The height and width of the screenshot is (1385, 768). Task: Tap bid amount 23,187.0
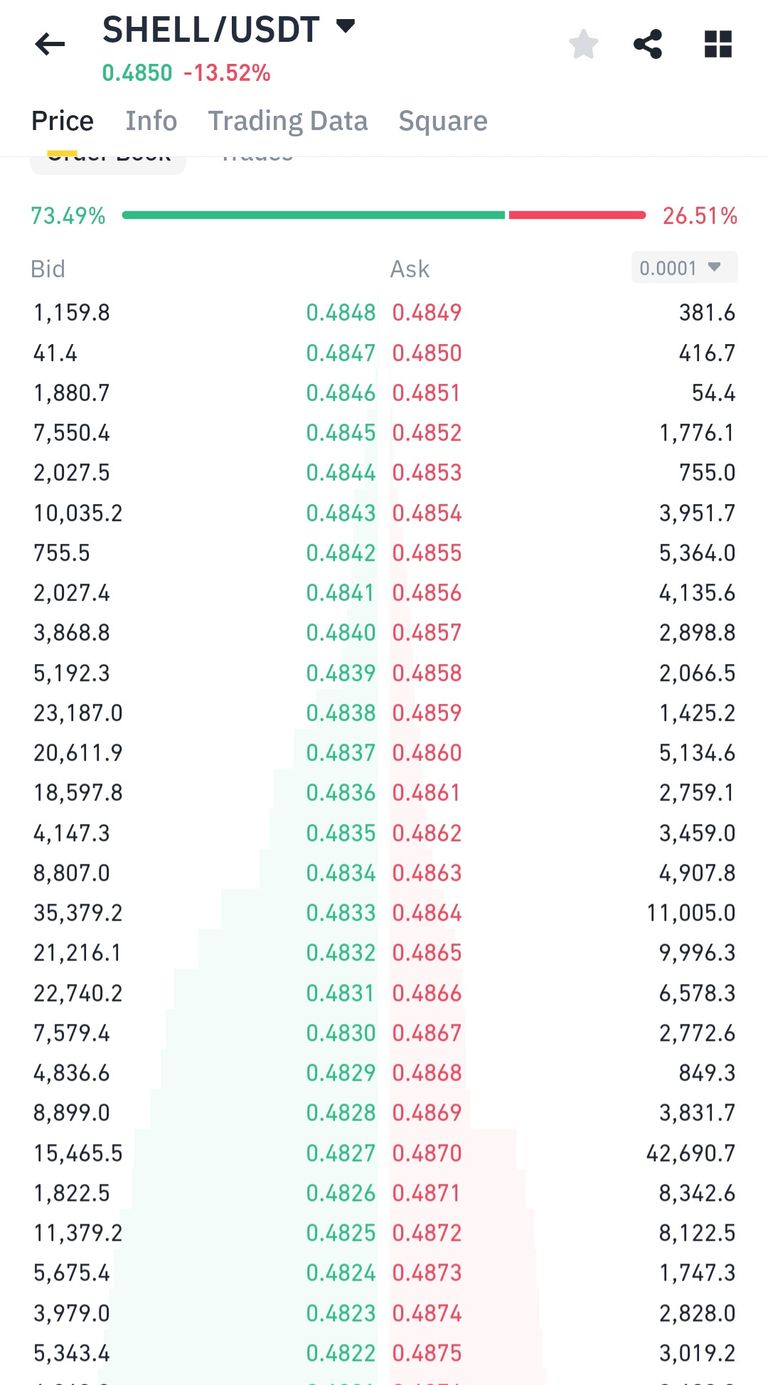click(78, 713)
